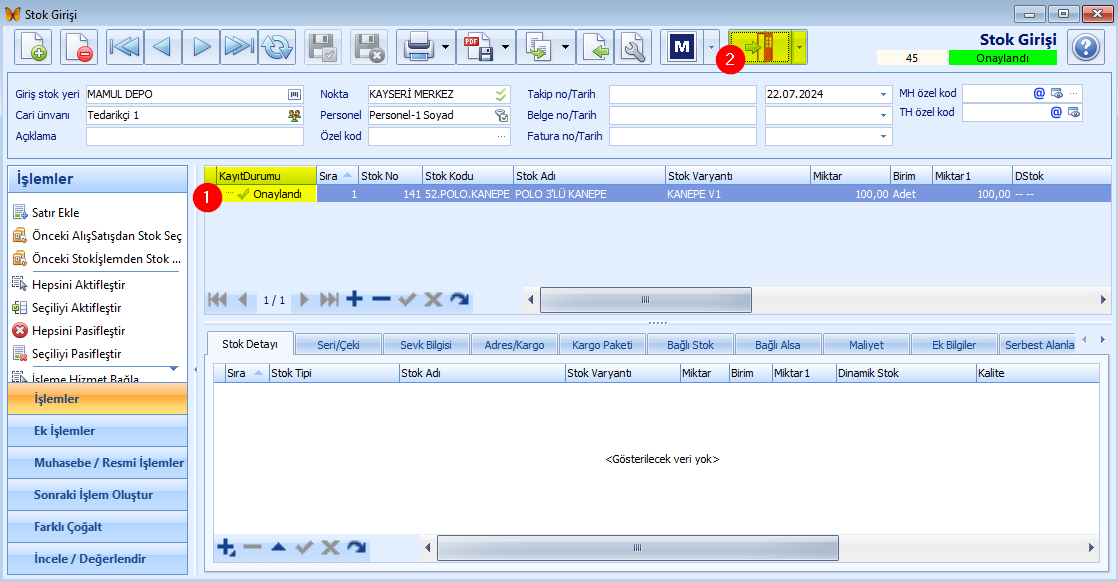This screenshot has height=582, width=1118.
Task: Click the wrench settings page icon
Action: 632,48
